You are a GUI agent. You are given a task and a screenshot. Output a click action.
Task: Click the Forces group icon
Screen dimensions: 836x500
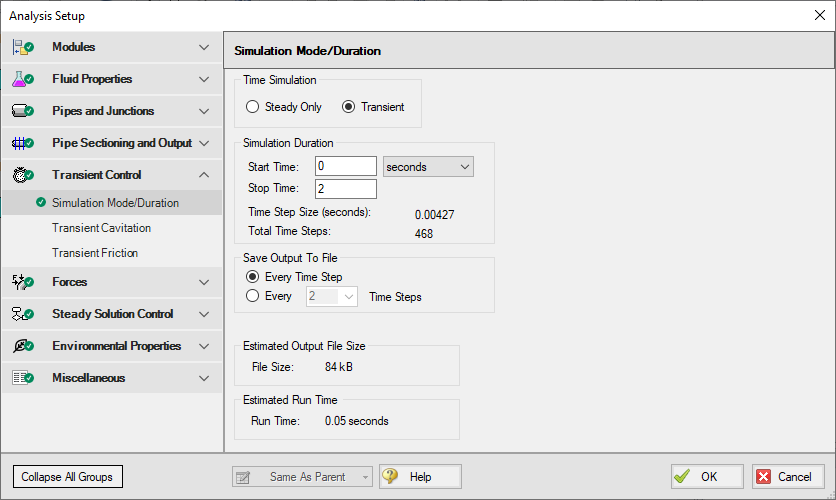pos(23,282)
